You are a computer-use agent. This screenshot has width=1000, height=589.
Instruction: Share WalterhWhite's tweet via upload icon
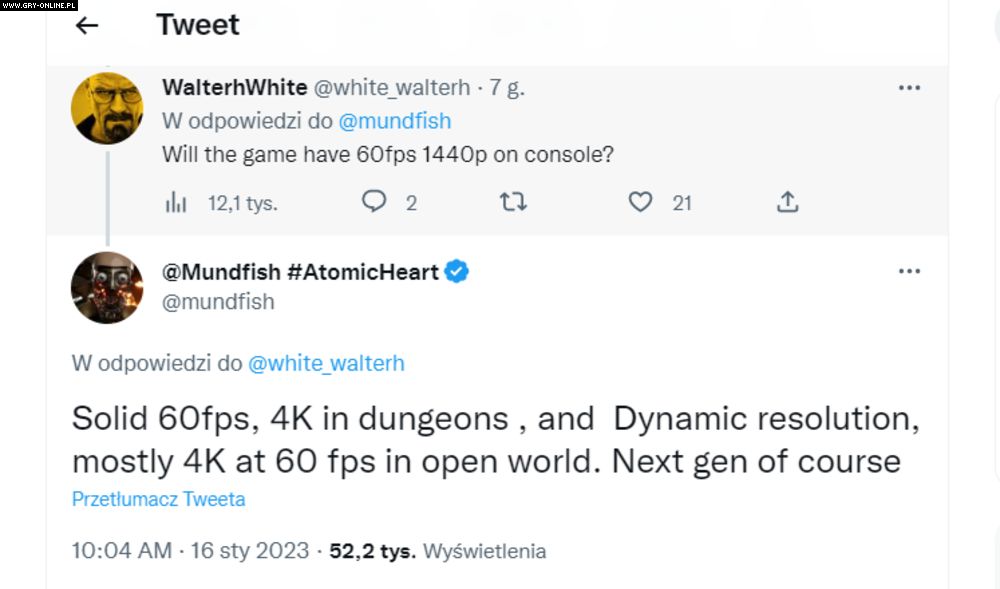pyautogui.click(x=788, y=202)
